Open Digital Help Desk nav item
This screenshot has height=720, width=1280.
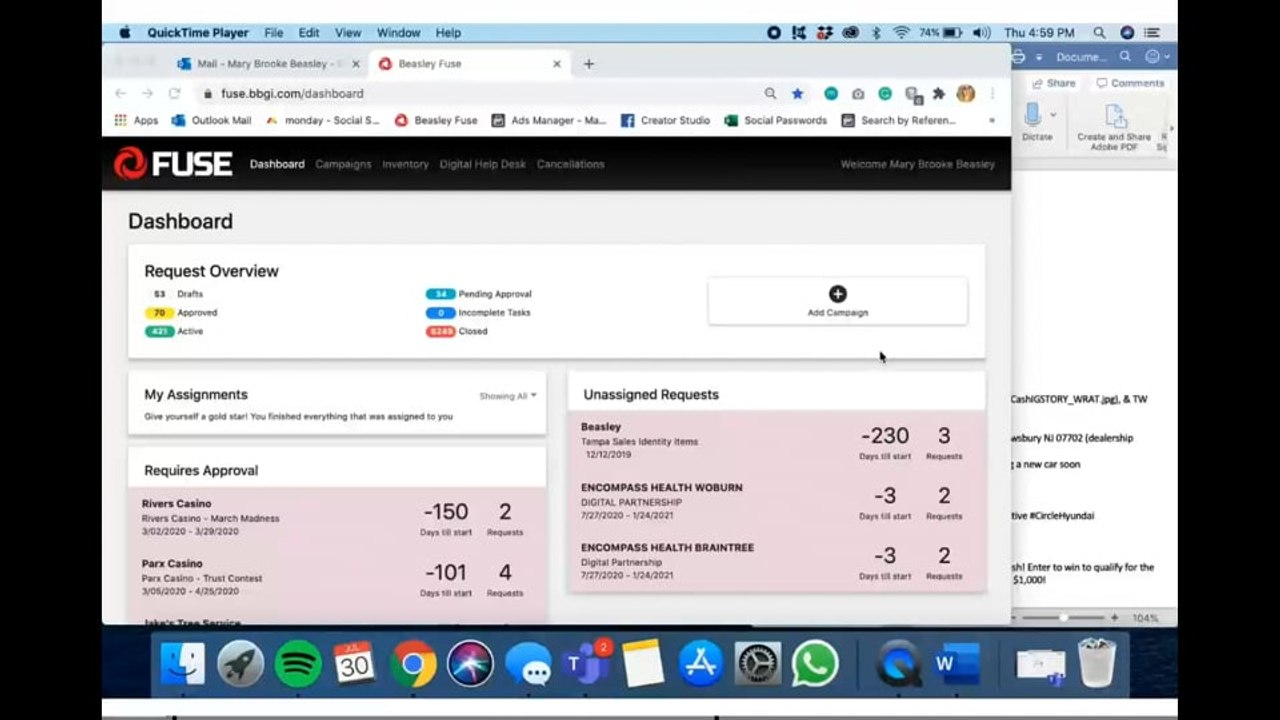point(482,164)
